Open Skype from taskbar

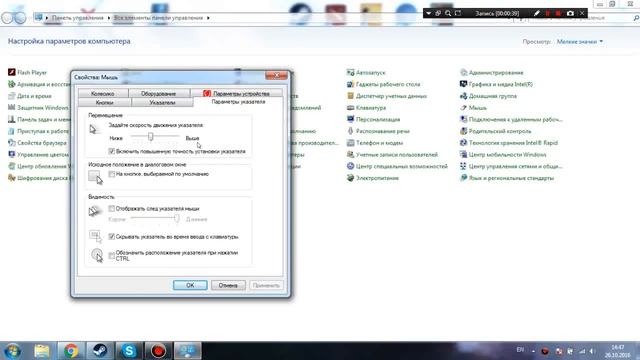pos(129,351)
